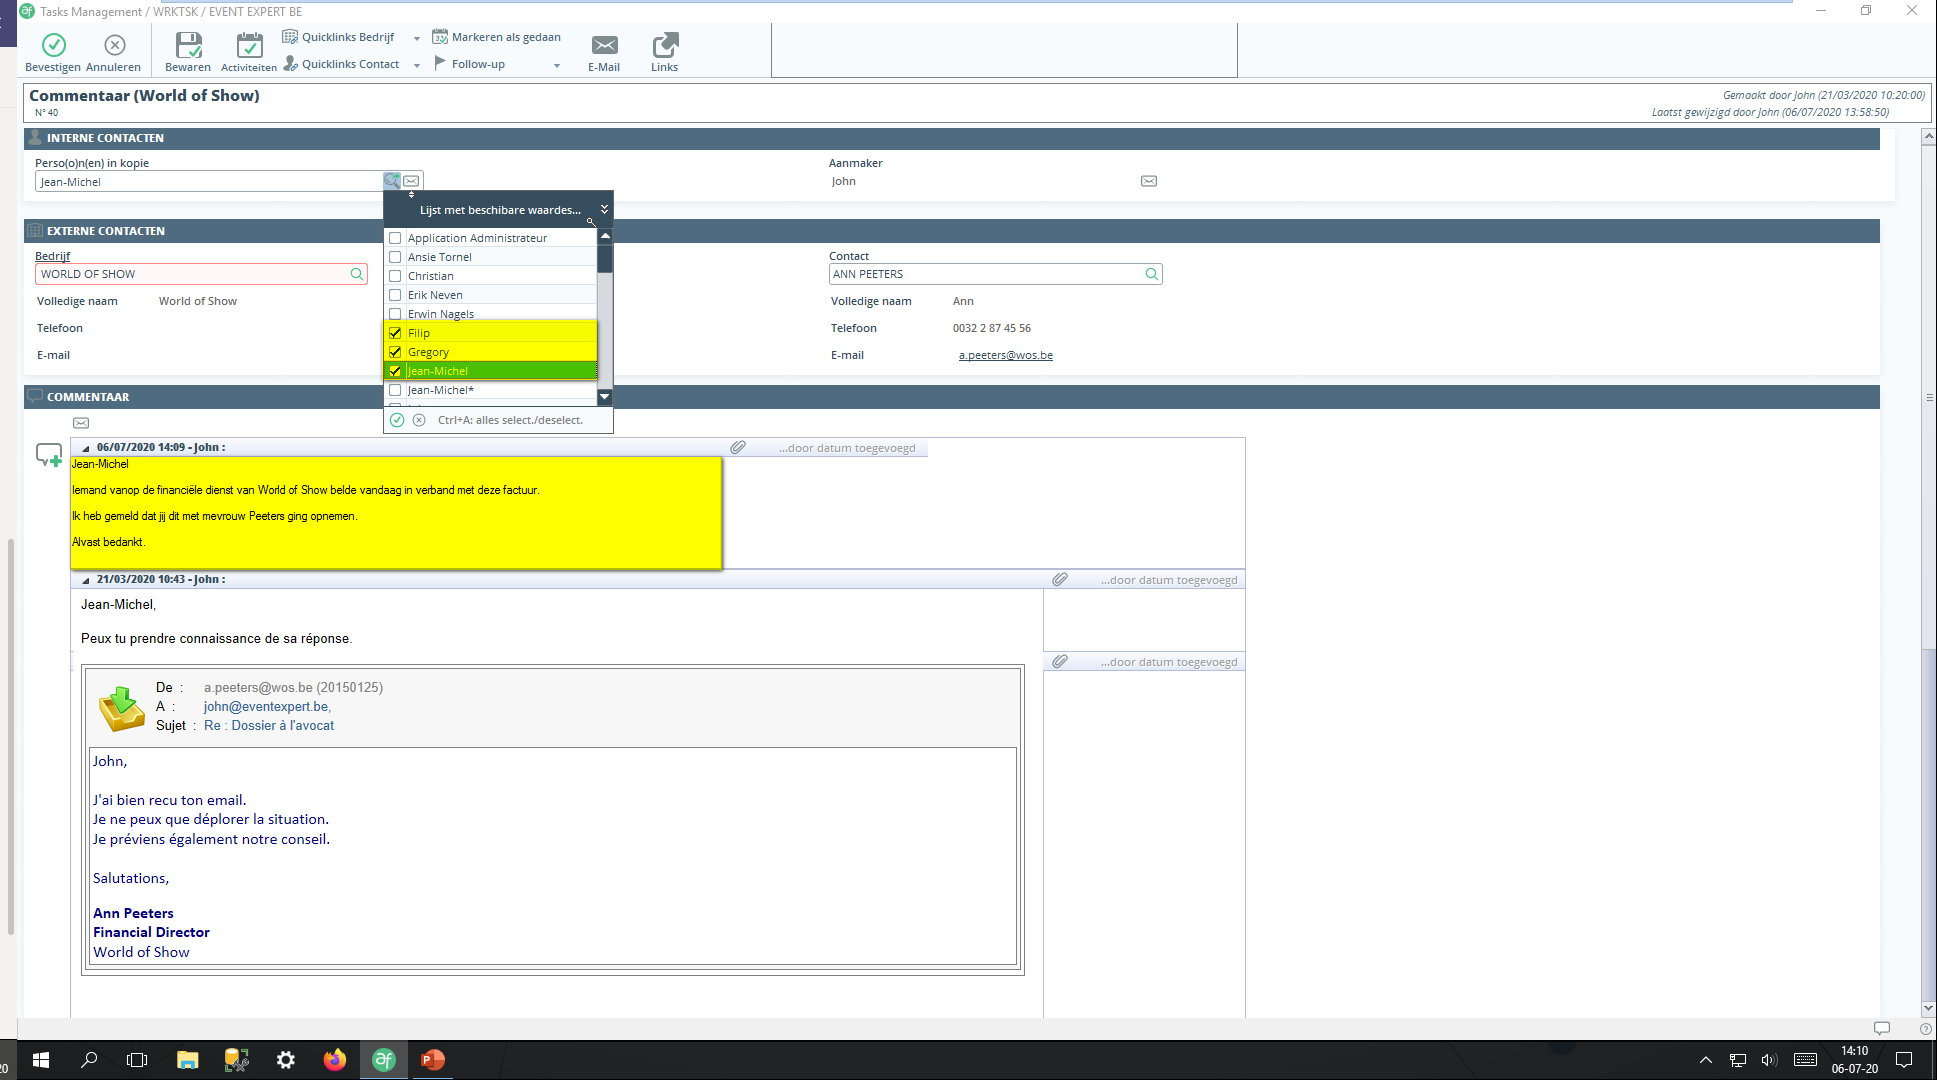Image resolution: width=1937 pixels, height=1080 pixels.
Task: Open the a.peeters@wos.be email link
Action: tap(1005, 355)
